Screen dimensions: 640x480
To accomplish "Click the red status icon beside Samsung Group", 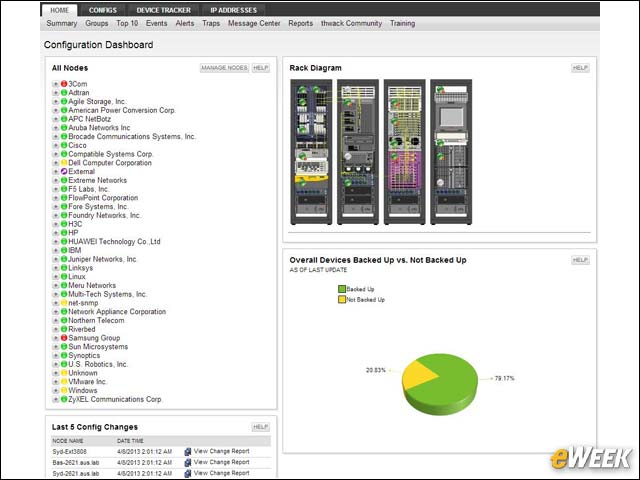I will (64, 338).
